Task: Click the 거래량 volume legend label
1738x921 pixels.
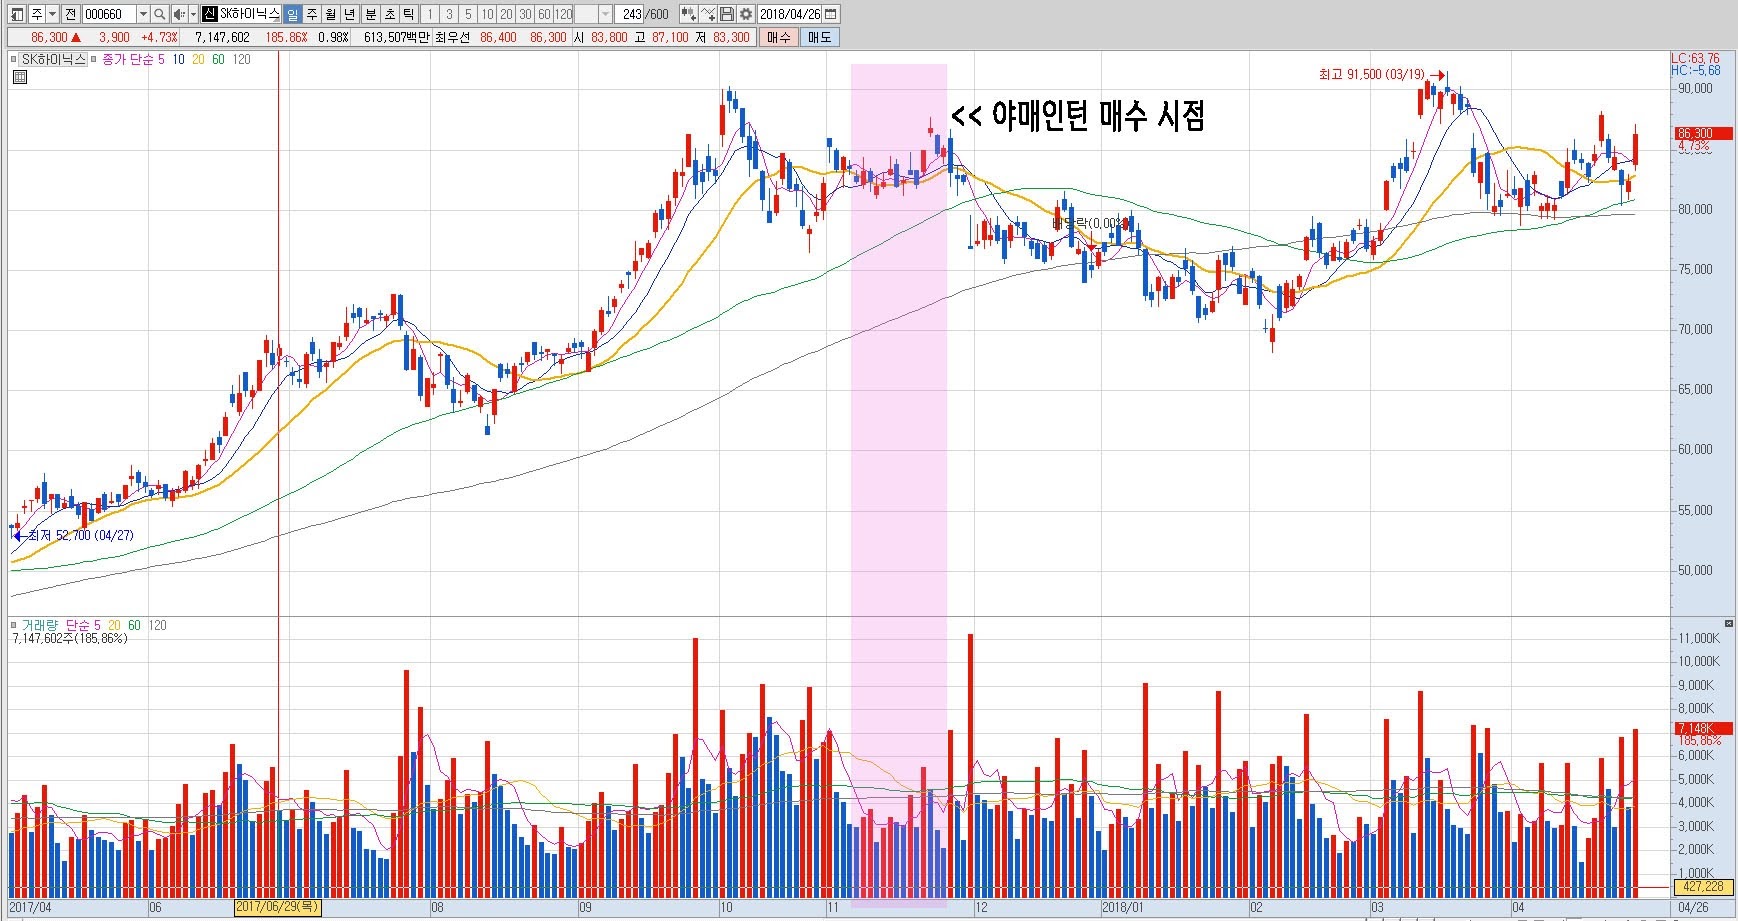Action: (x=39, y=625)
